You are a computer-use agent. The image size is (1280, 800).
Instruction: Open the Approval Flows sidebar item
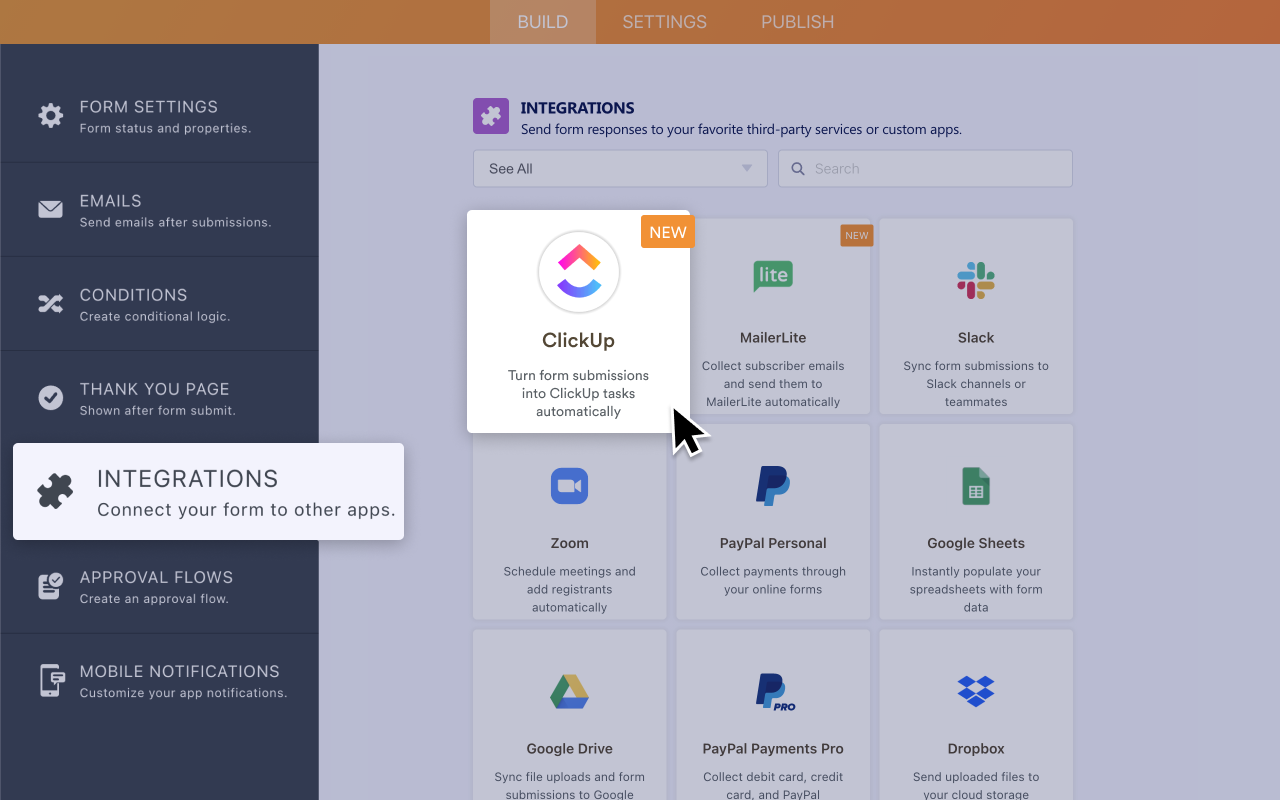coord(156,586)
